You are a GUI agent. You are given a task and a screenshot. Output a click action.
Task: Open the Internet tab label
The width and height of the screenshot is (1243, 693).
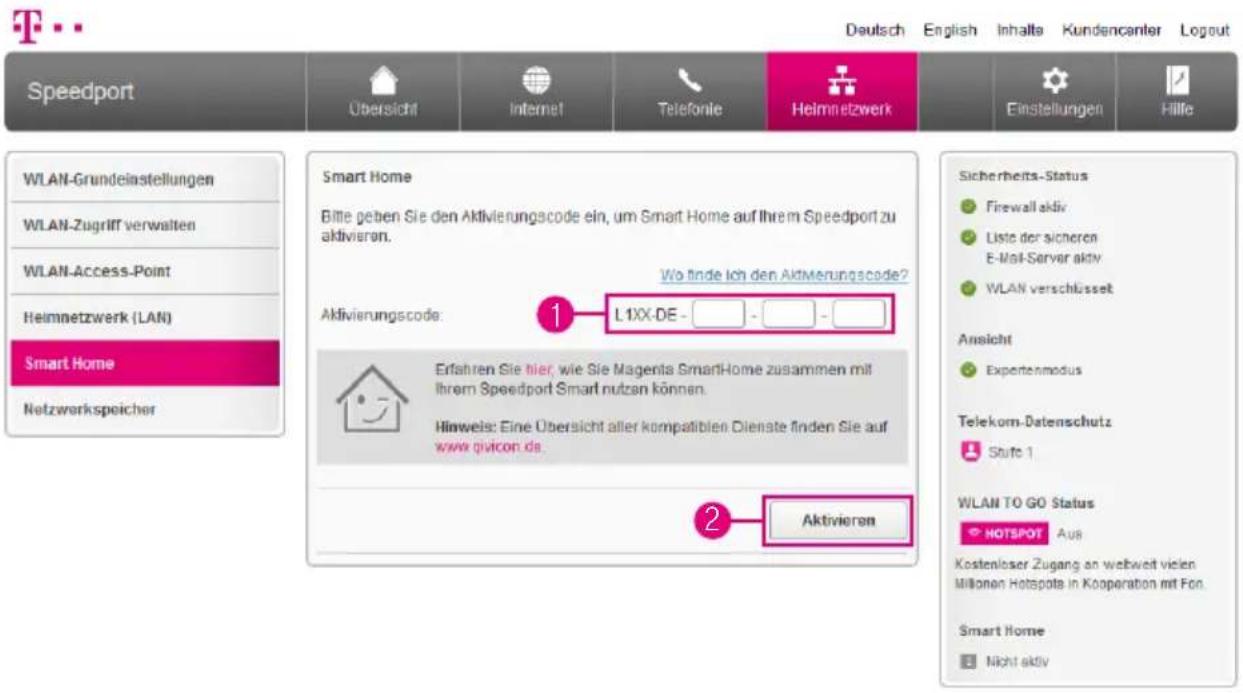[x=535, y=112]
